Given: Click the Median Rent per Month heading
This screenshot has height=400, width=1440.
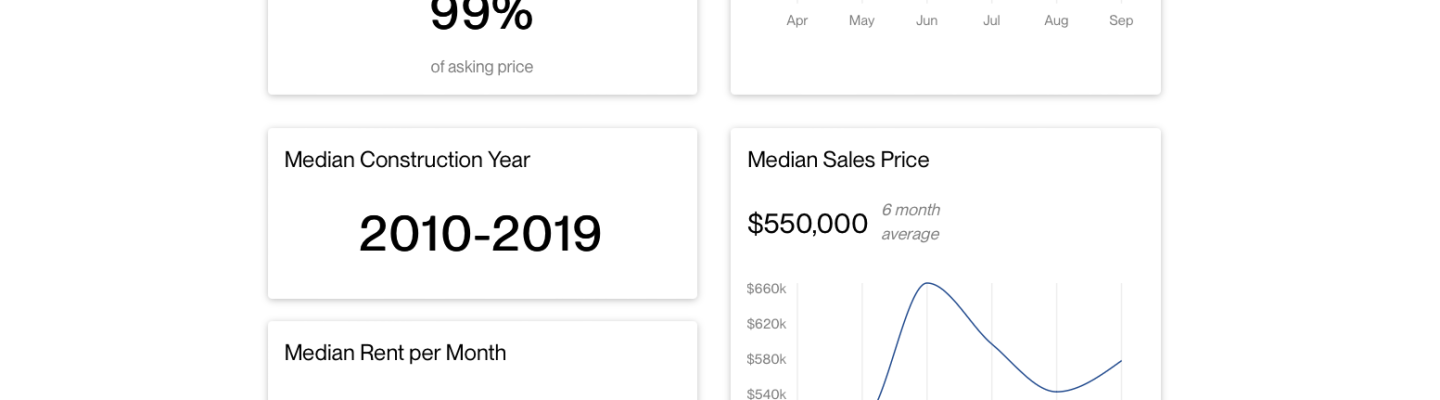Looking at the screenshot, I should tap(395, 353).
